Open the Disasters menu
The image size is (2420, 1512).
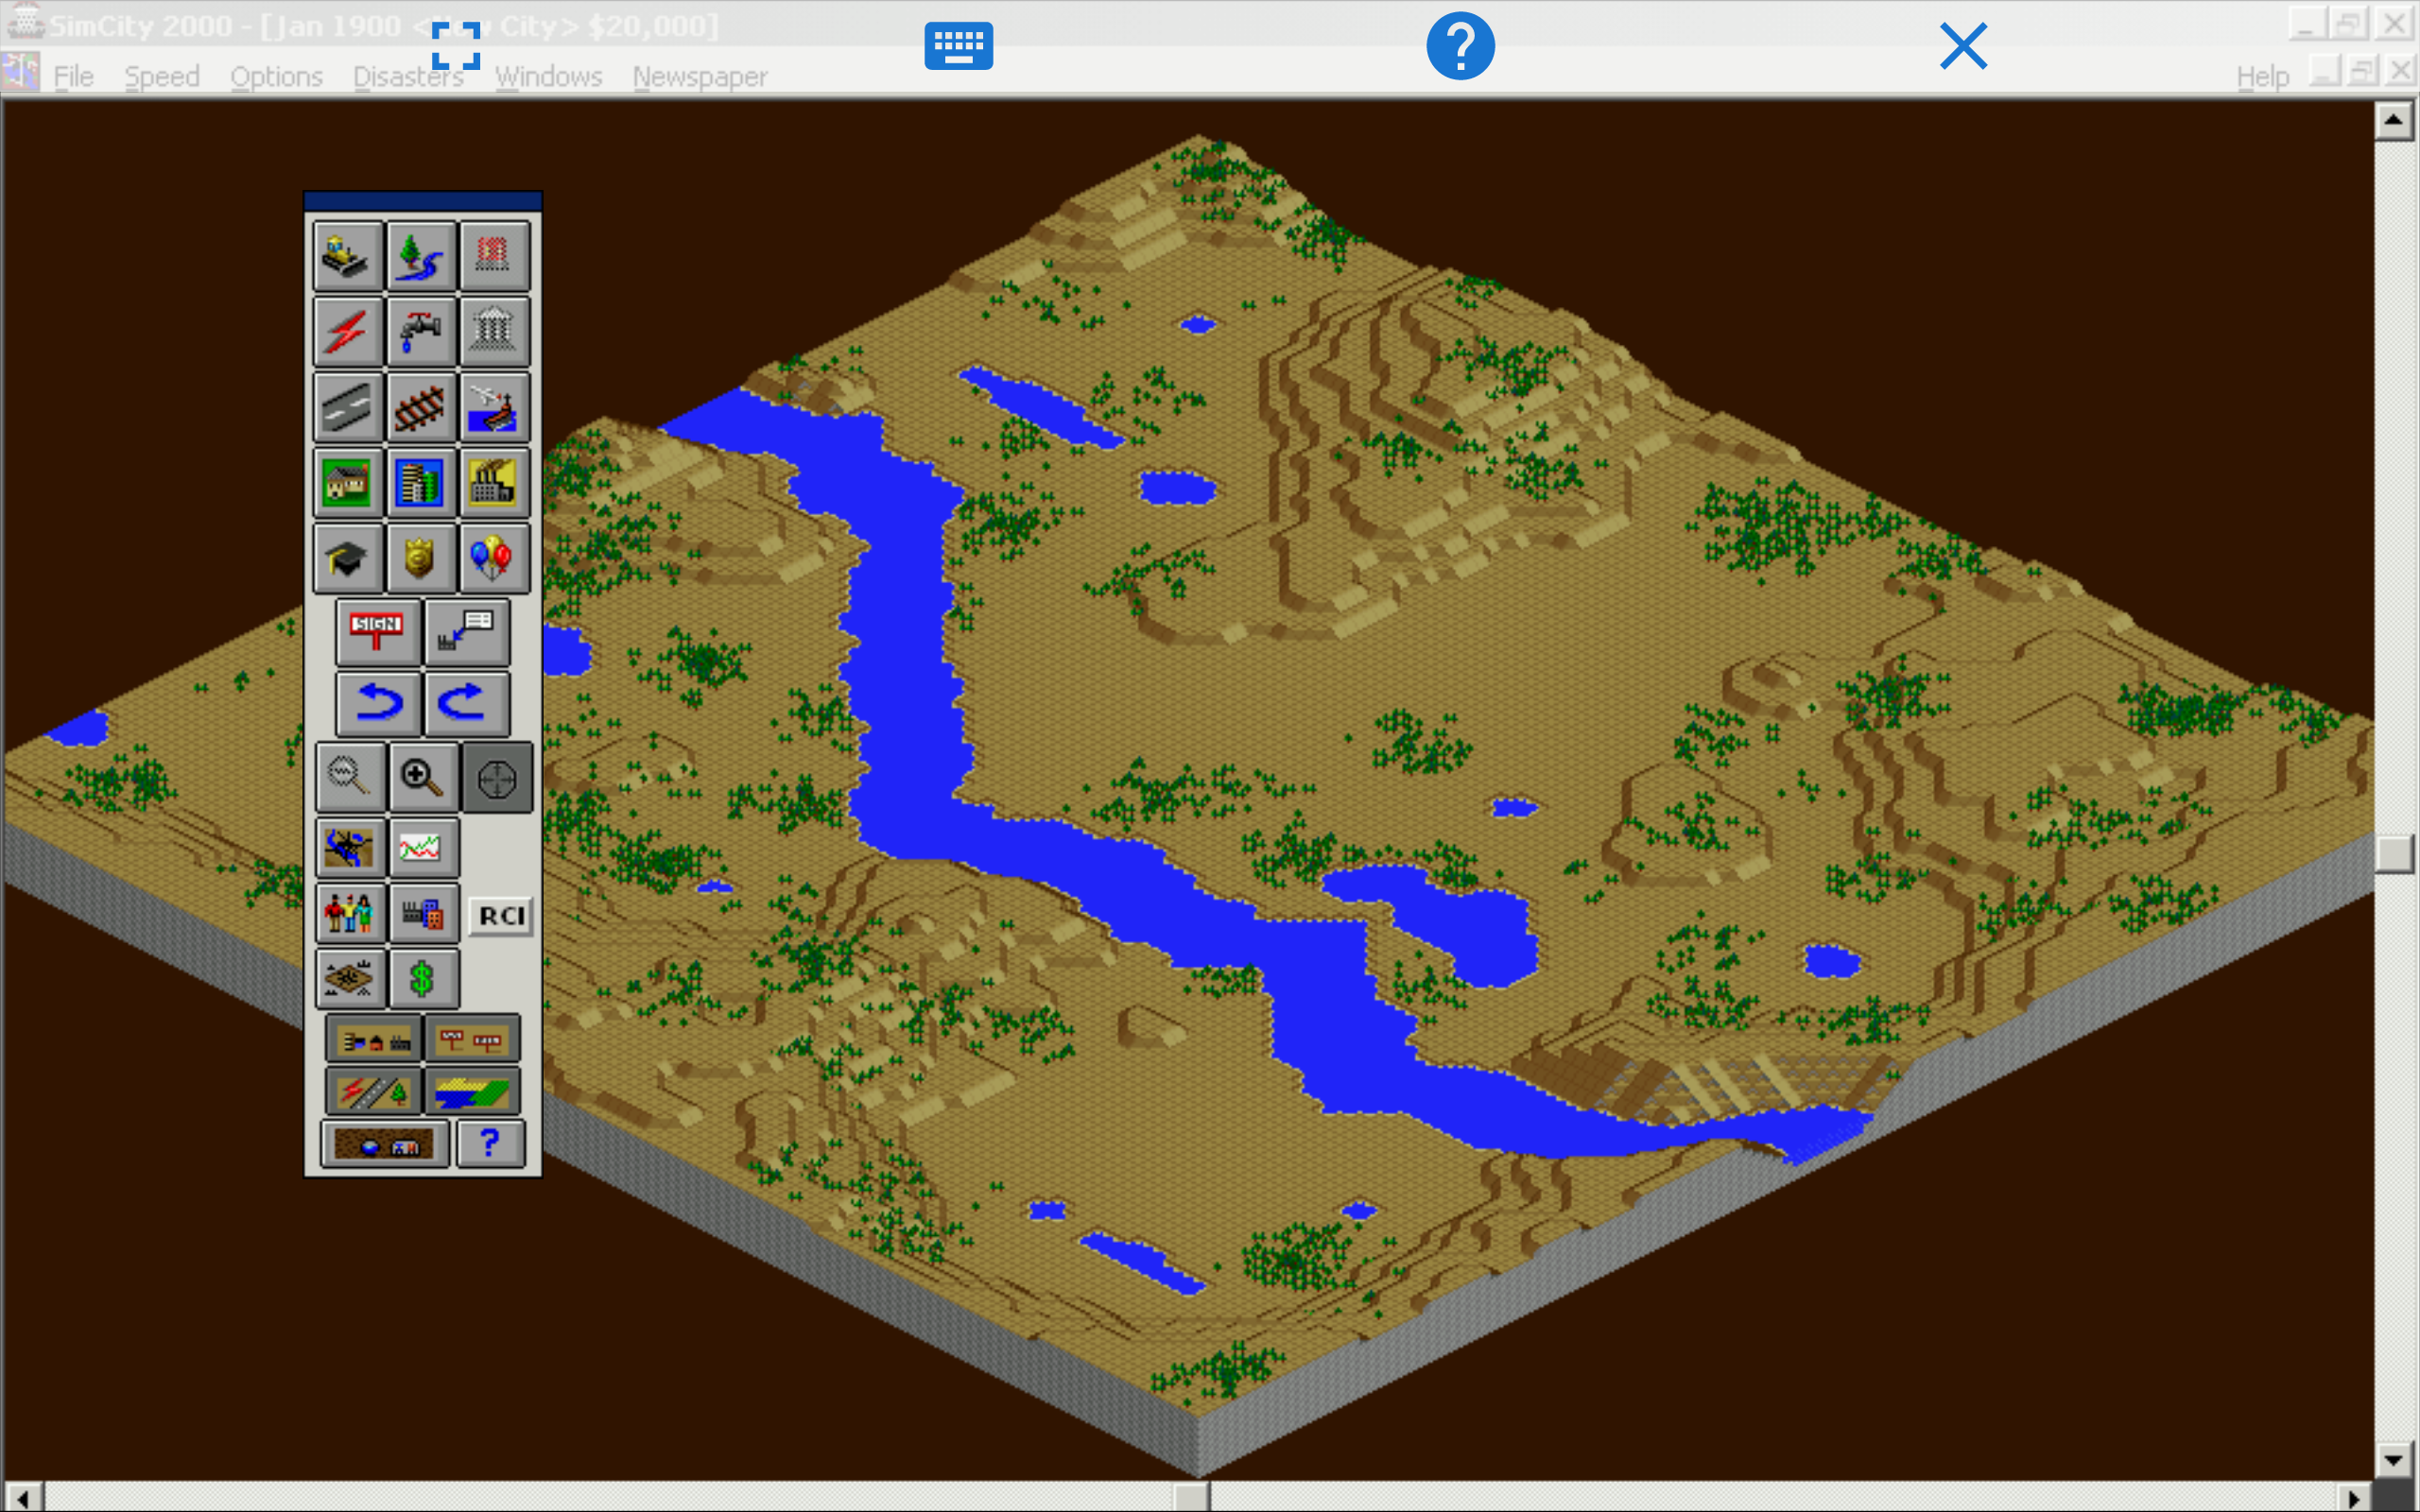408,76
